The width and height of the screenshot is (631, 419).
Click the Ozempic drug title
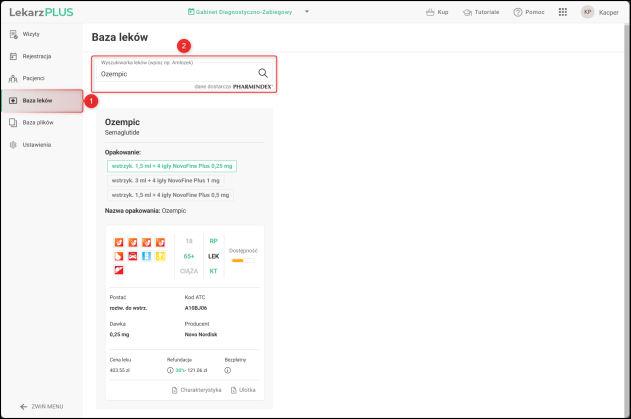coord(122,122)
